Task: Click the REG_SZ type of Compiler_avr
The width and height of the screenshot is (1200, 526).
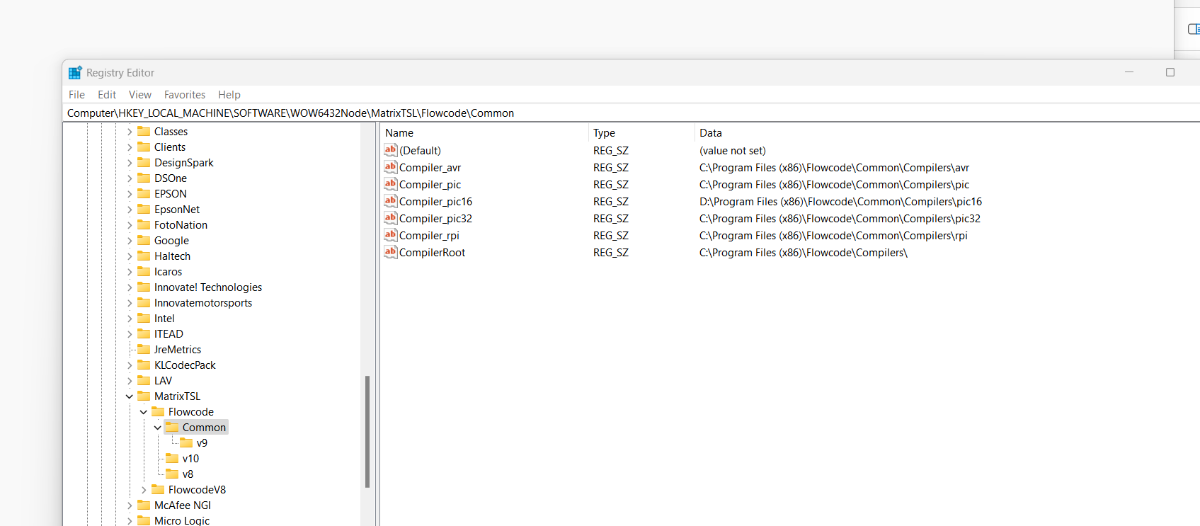Action: [x=611, y=167]
